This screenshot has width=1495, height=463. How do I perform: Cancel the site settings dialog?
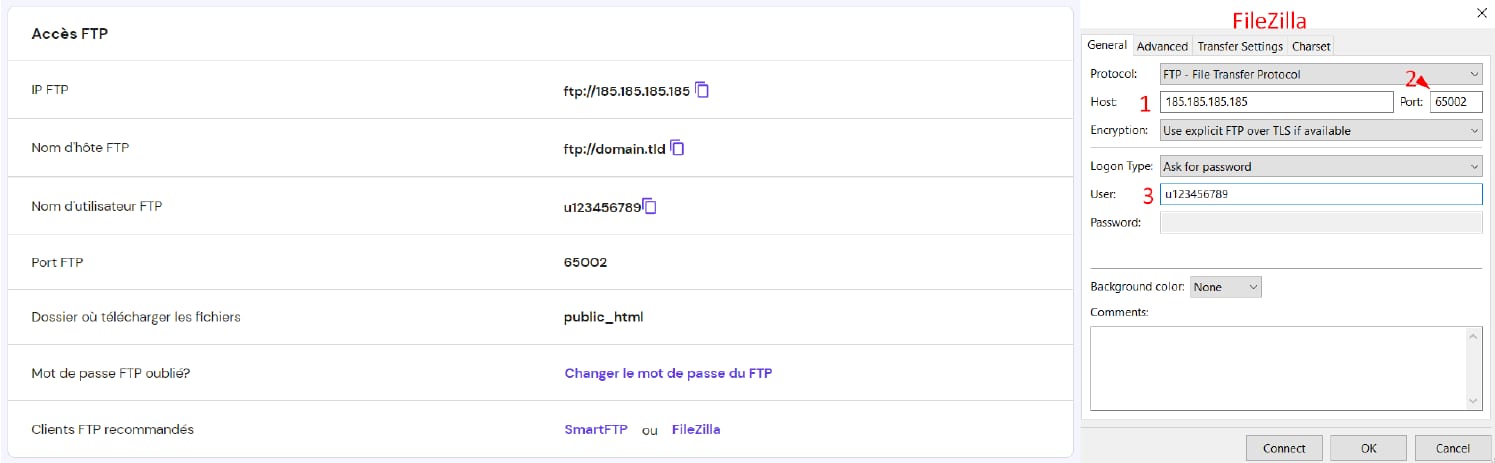coord(1452,448)
